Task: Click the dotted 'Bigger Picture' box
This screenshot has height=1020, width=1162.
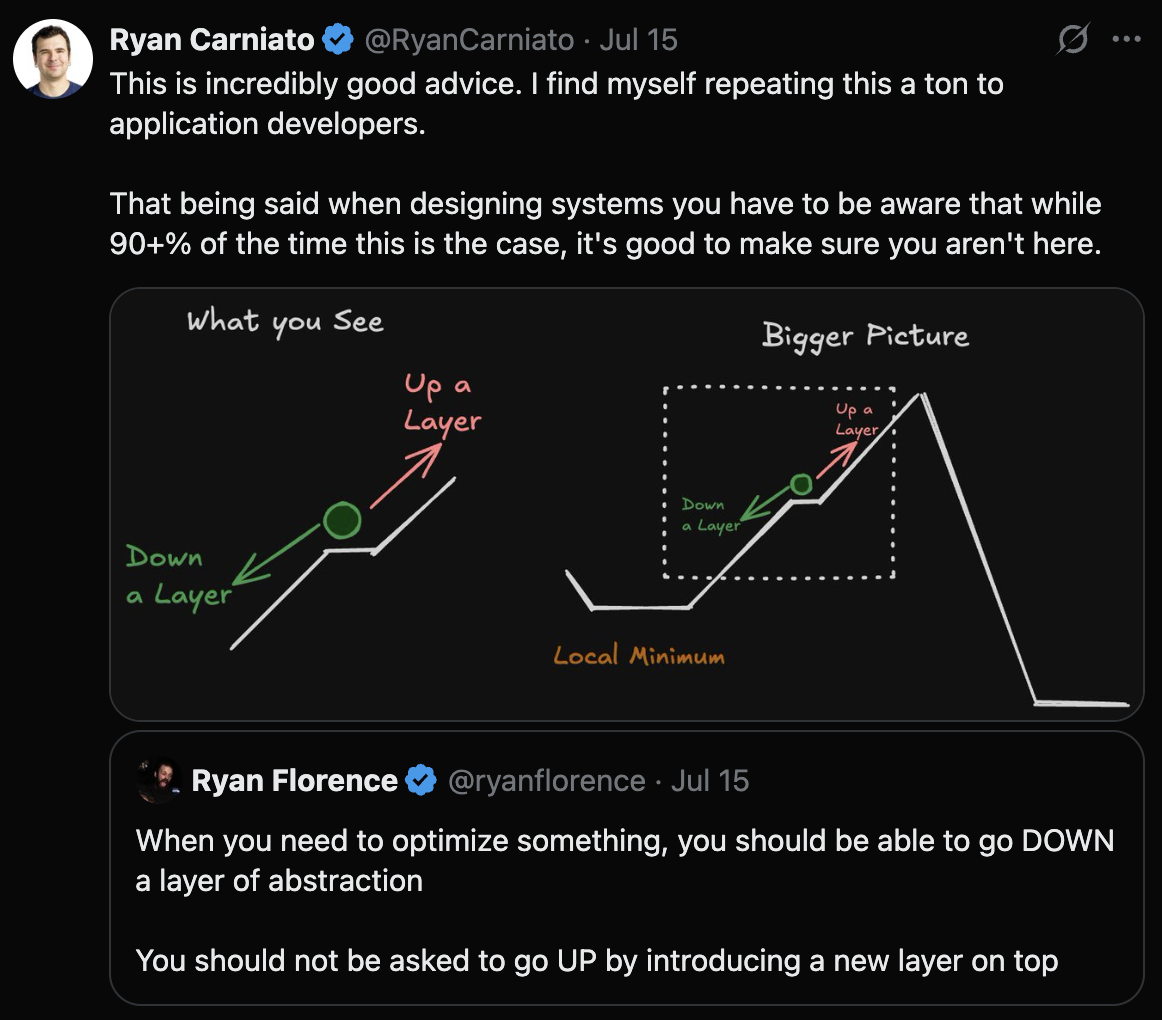Action: (x=780, y=480)
